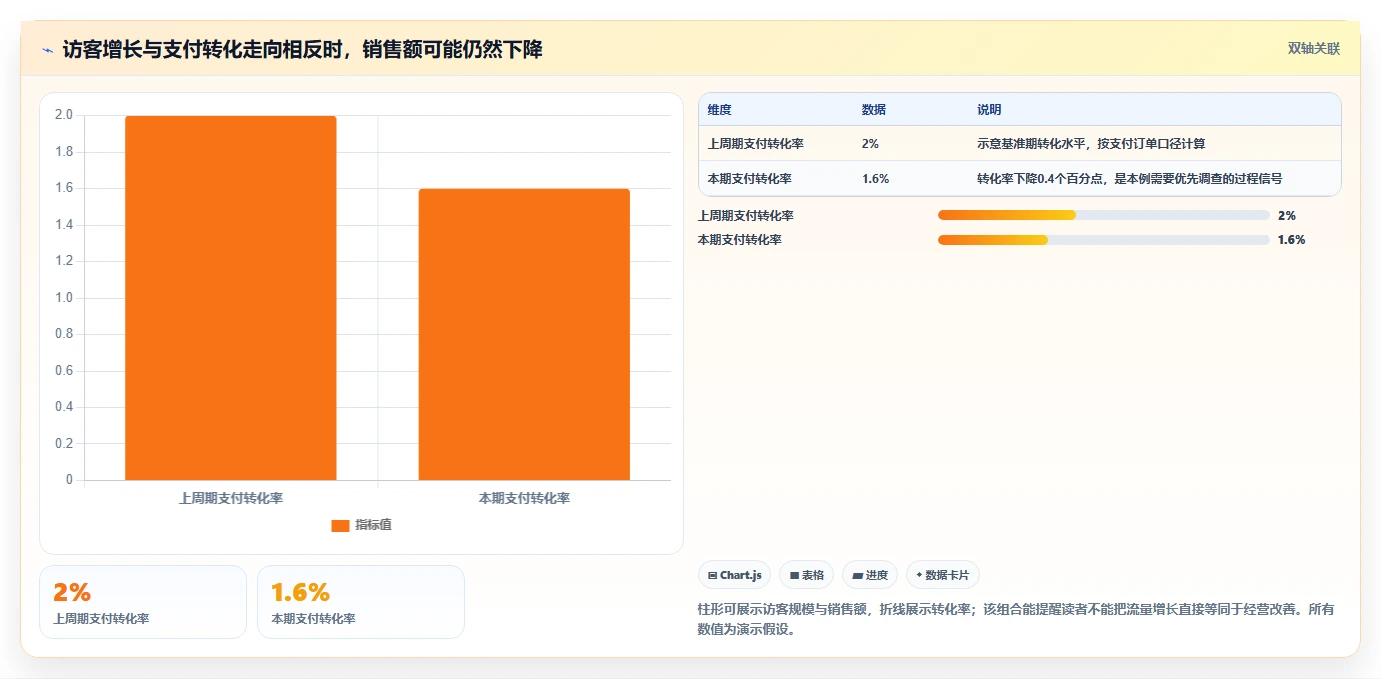Click the 1.6% label beside the progress bar

[1291, 239]
